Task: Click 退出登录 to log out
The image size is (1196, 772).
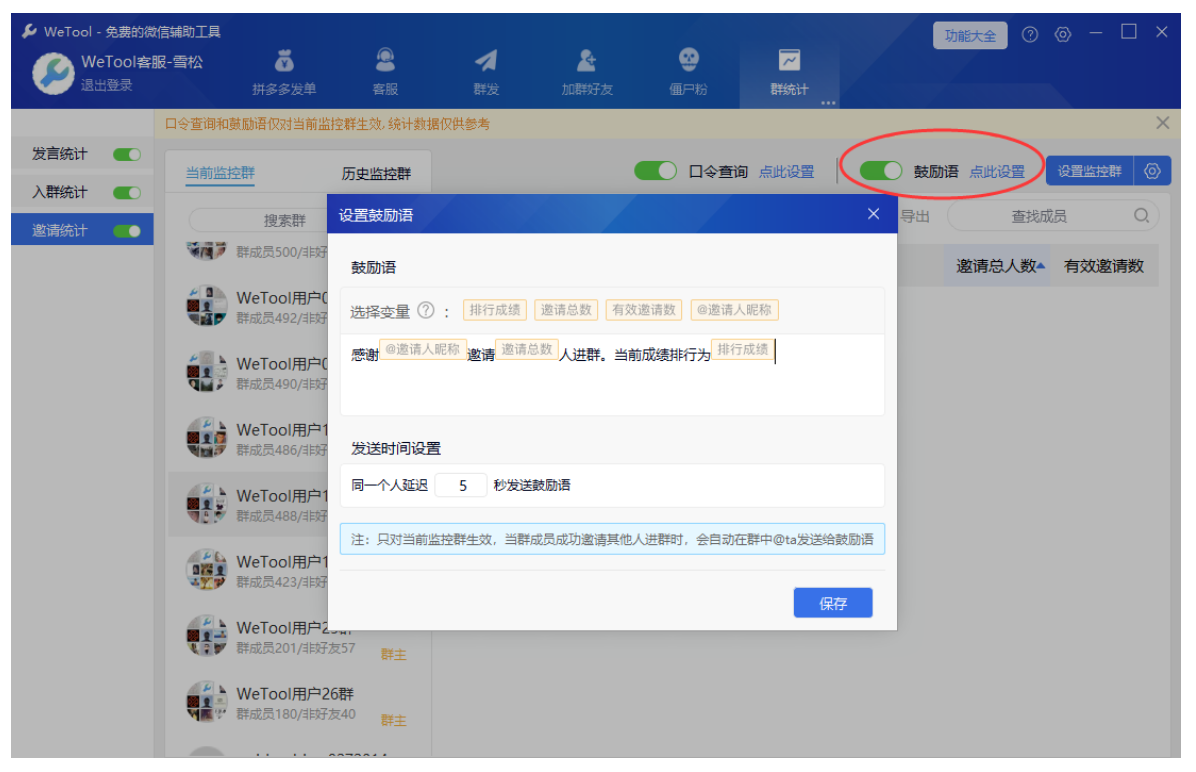Action: click(x=107, y=85)
